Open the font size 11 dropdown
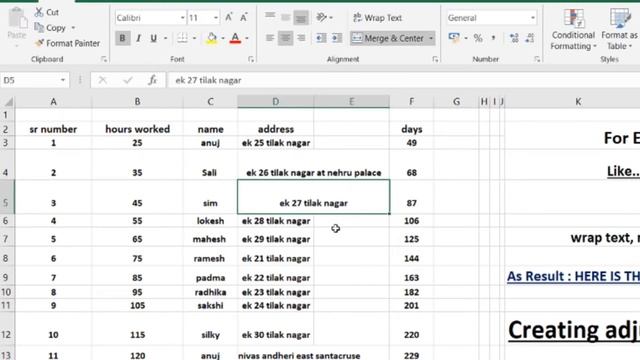This screenshot has width=640, height=360. click(x=216, y=18)
